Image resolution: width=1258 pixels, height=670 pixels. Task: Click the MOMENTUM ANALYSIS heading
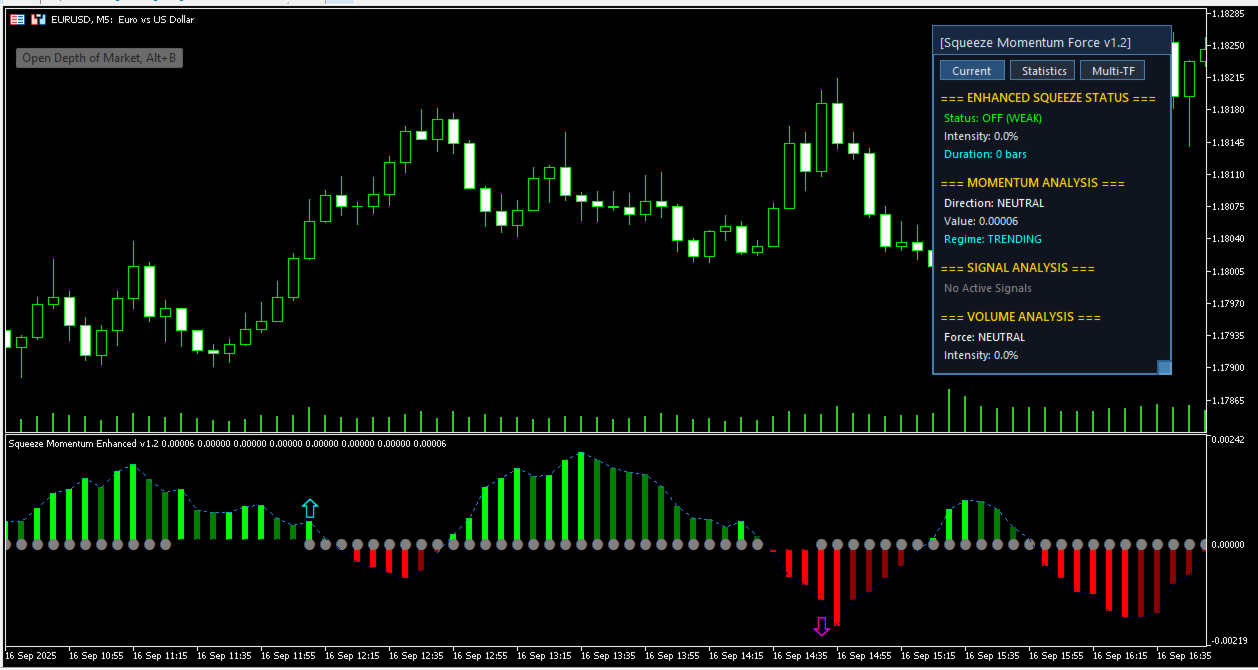[x=1034, y=183]
